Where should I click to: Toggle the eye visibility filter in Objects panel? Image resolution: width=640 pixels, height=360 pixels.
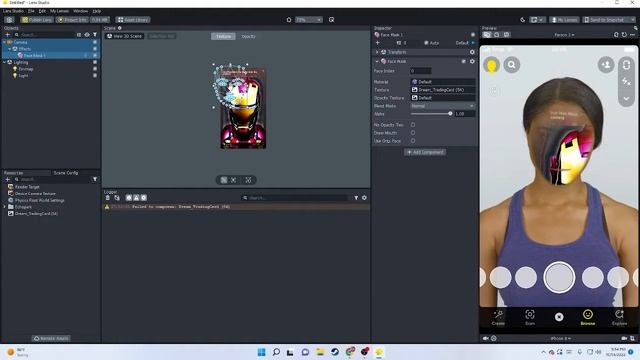coord(87,35)
